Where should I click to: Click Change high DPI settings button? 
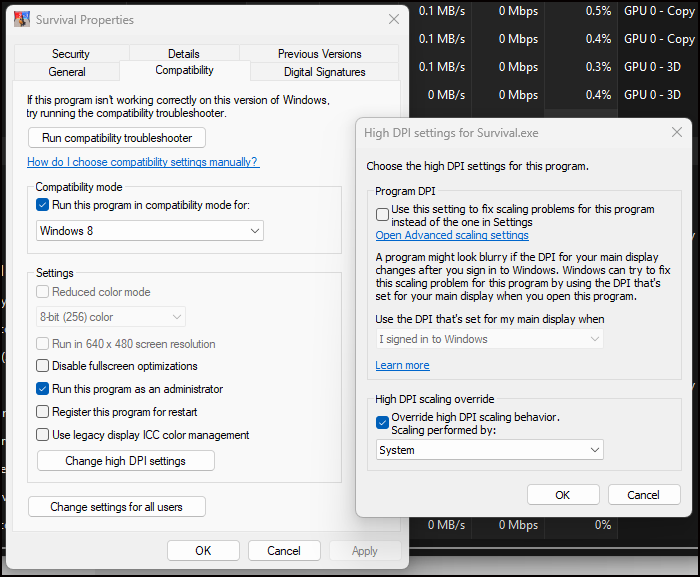(125, 461)
